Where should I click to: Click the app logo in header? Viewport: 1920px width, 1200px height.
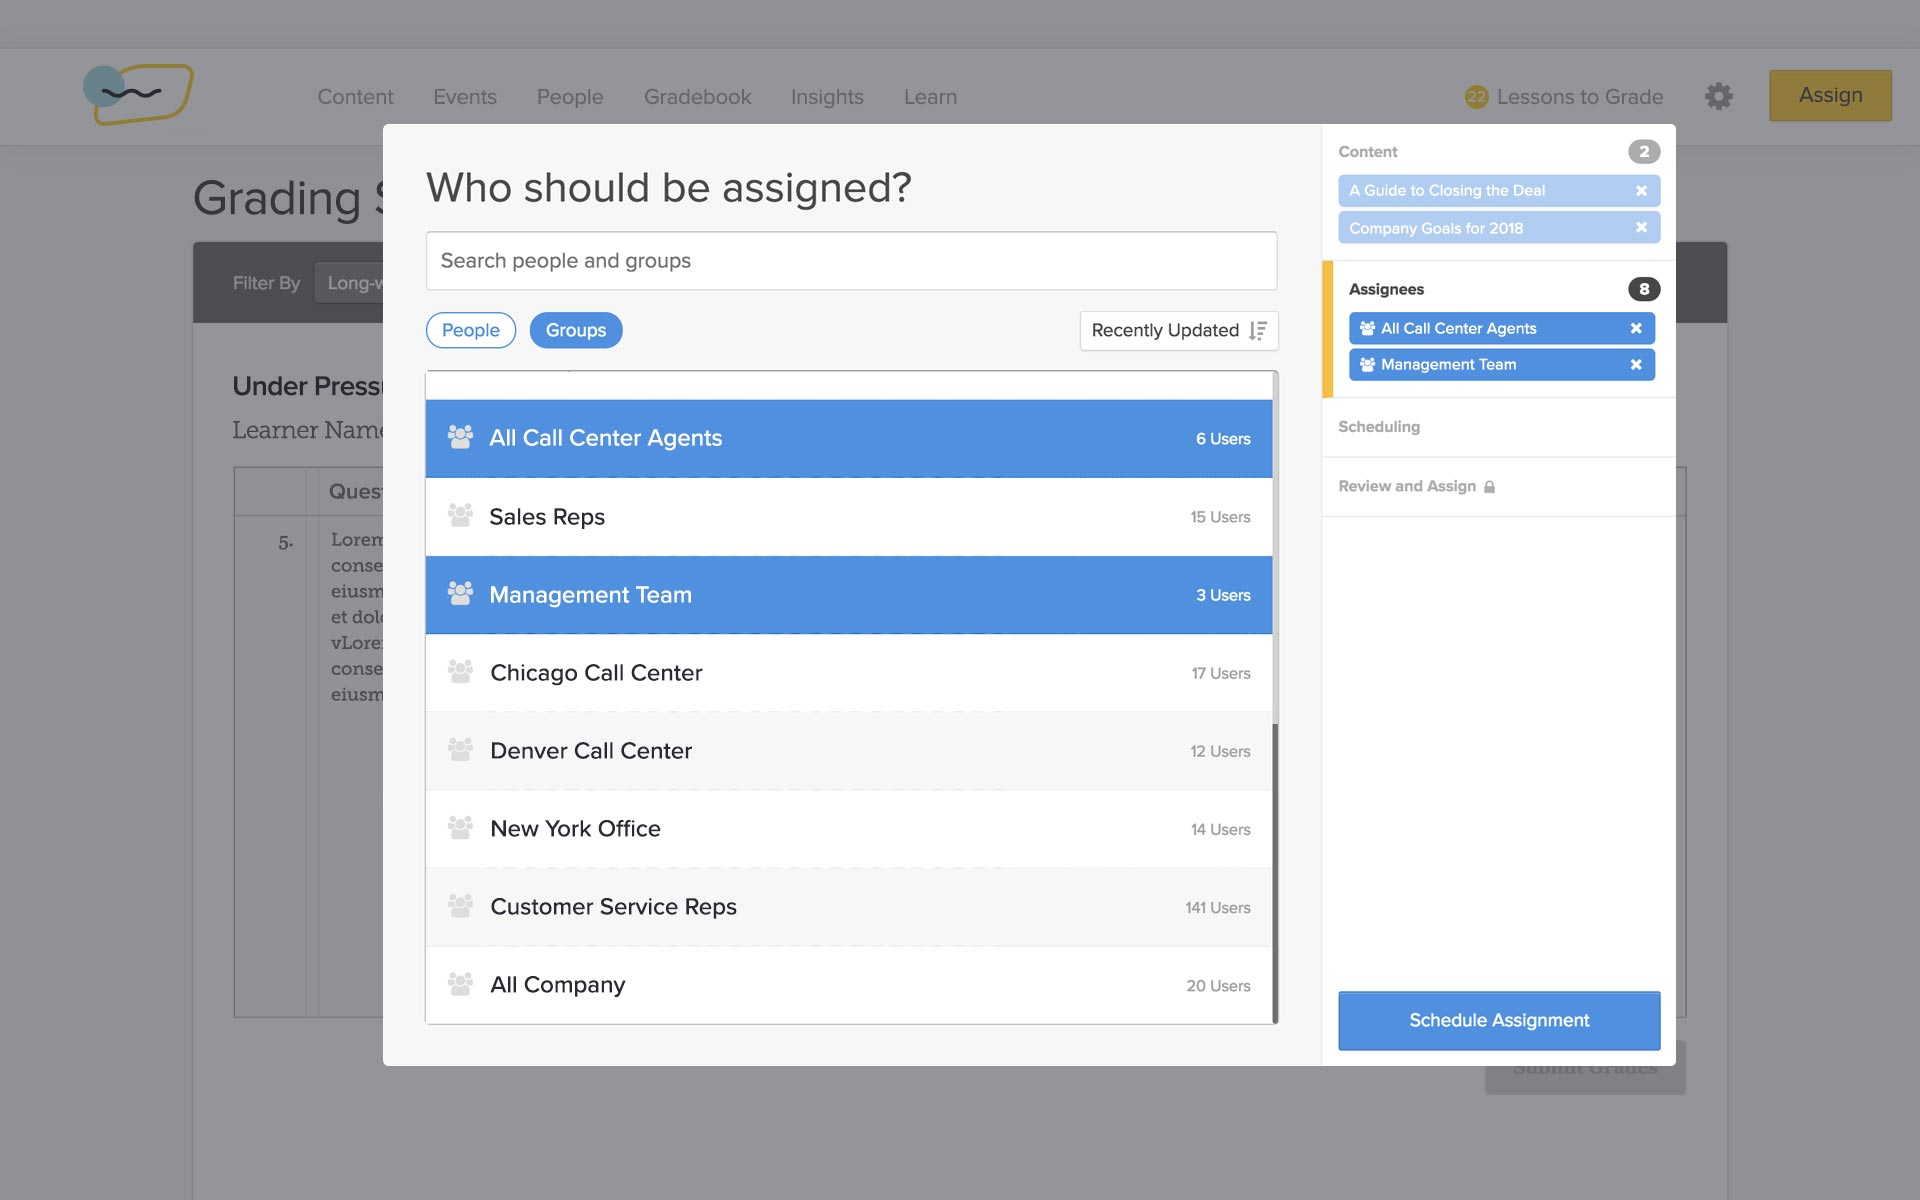click(138, 94)
